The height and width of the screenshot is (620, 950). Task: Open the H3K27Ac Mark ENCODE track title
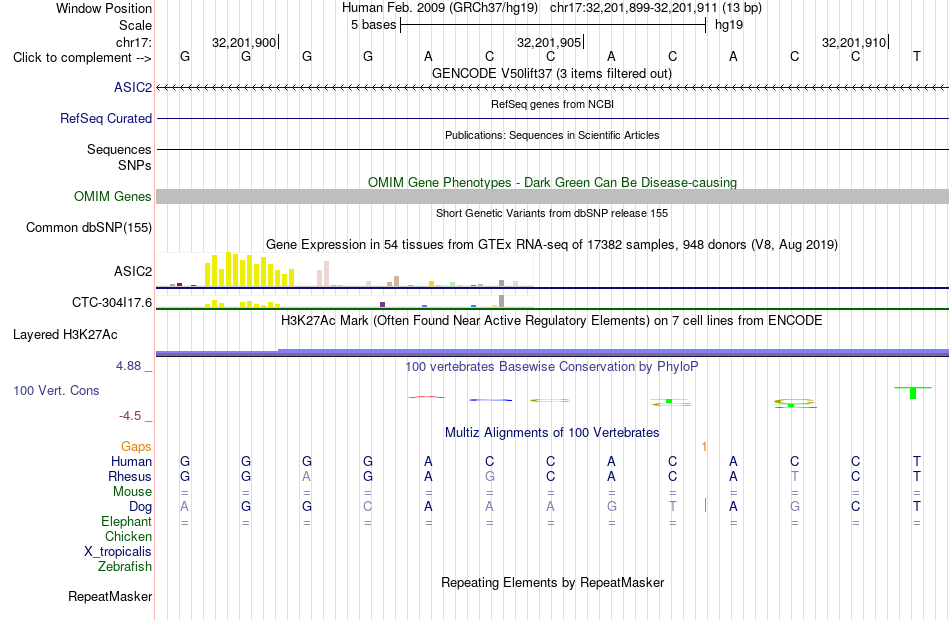(x=552, y=320)
